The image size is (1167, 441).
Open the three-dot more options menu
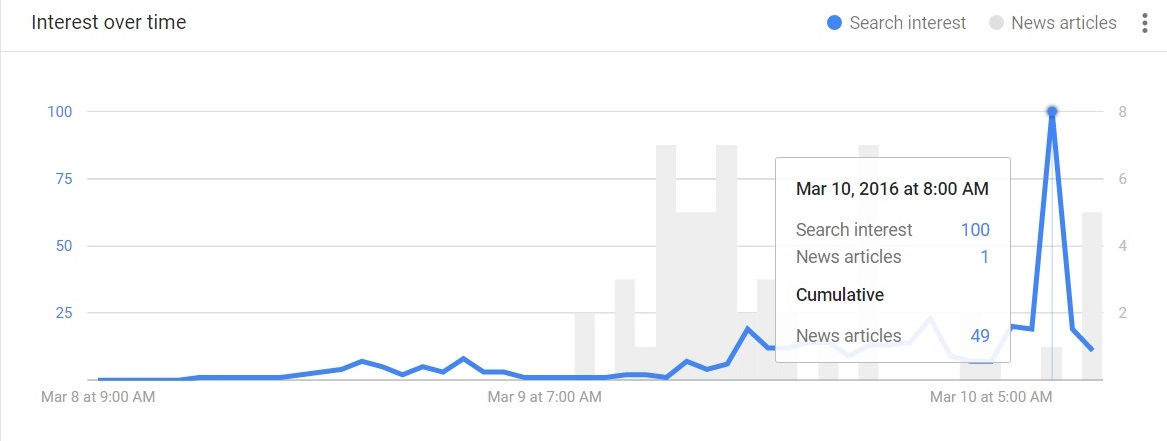coord(1145,23)
